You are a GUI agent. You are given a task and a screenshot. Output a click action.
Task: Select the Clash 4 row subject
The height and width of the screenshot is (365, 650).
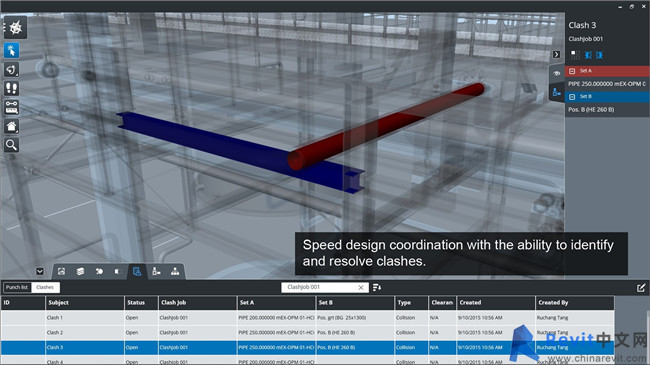(x=55, y=362)
